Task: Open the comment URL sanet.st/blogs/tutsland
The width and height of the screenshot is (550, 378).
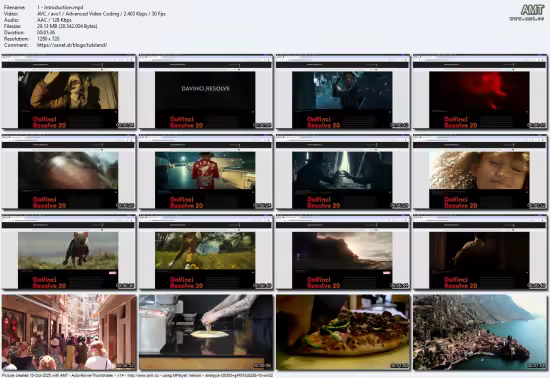Action: [x=72, y=45]
